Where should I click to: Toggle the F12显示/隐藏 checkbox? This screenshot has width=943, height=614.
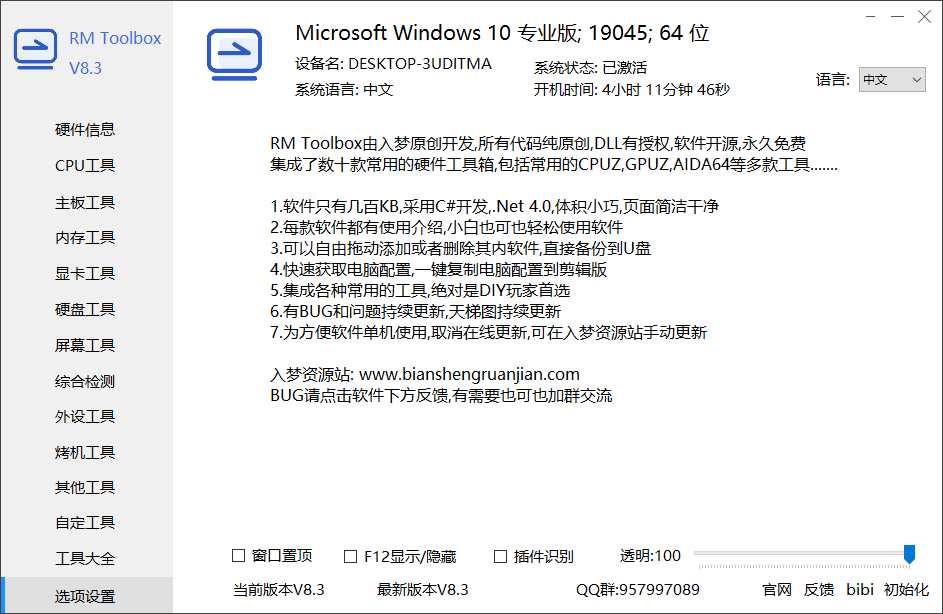[350, 557]
